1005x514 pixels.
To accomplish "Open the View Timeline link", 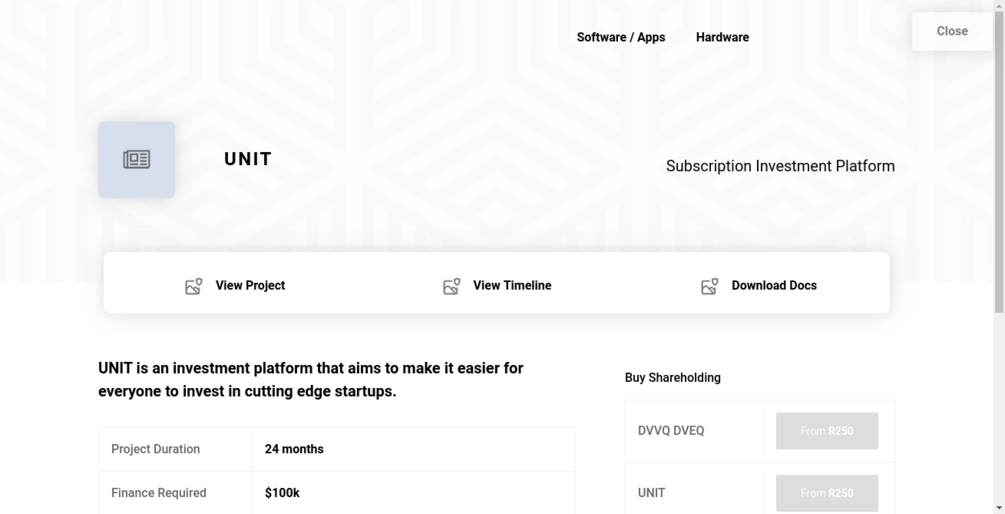I will [x=512, y=286].
